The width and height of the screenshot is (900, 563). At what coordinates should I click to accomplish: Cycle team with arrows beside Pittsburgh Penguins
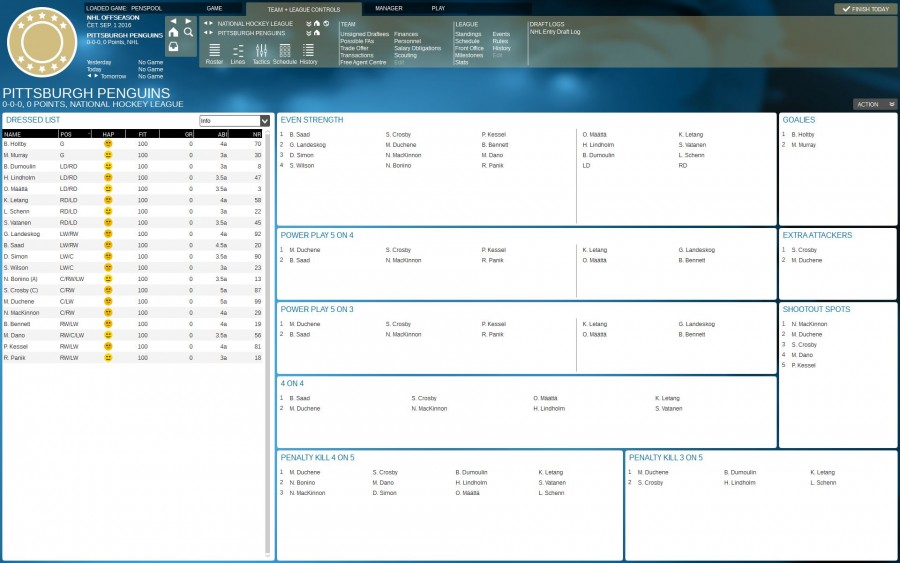click(208, 33)
